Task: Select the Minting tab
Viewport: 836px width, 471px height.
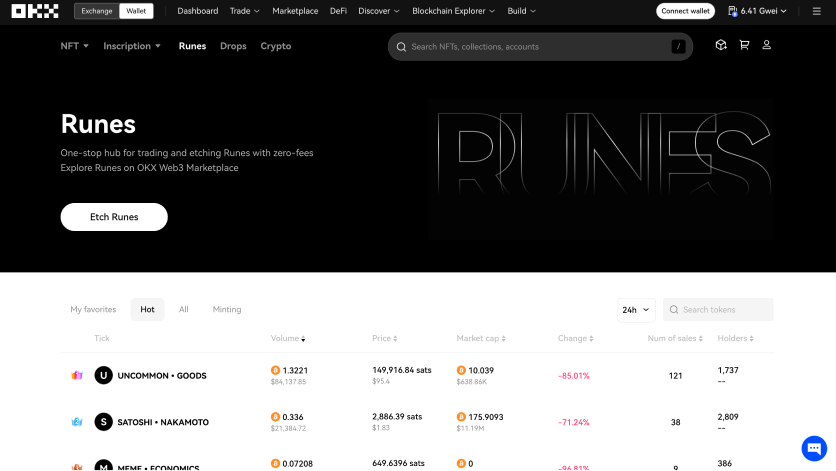Action: 227,309
